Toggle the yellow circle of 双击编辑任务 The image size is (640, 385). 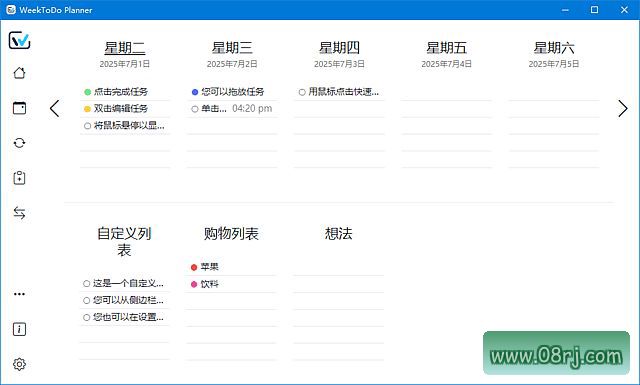tap(87, 109)
